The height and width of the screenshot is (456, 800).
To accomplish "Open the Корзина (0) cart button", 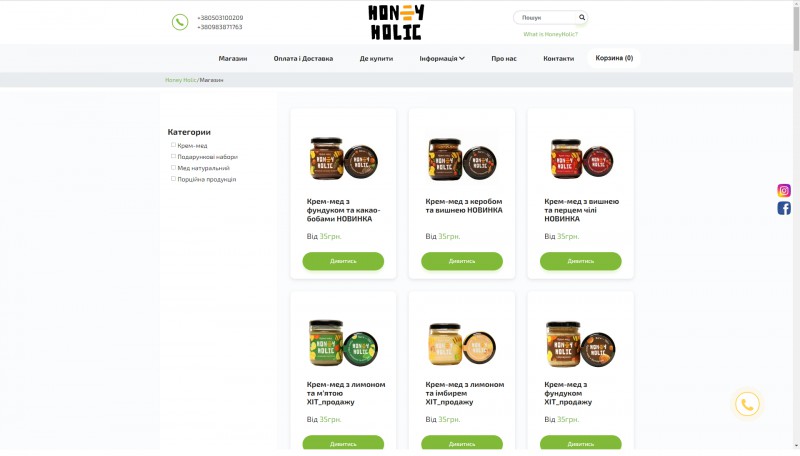I will (x=614, y=58).
